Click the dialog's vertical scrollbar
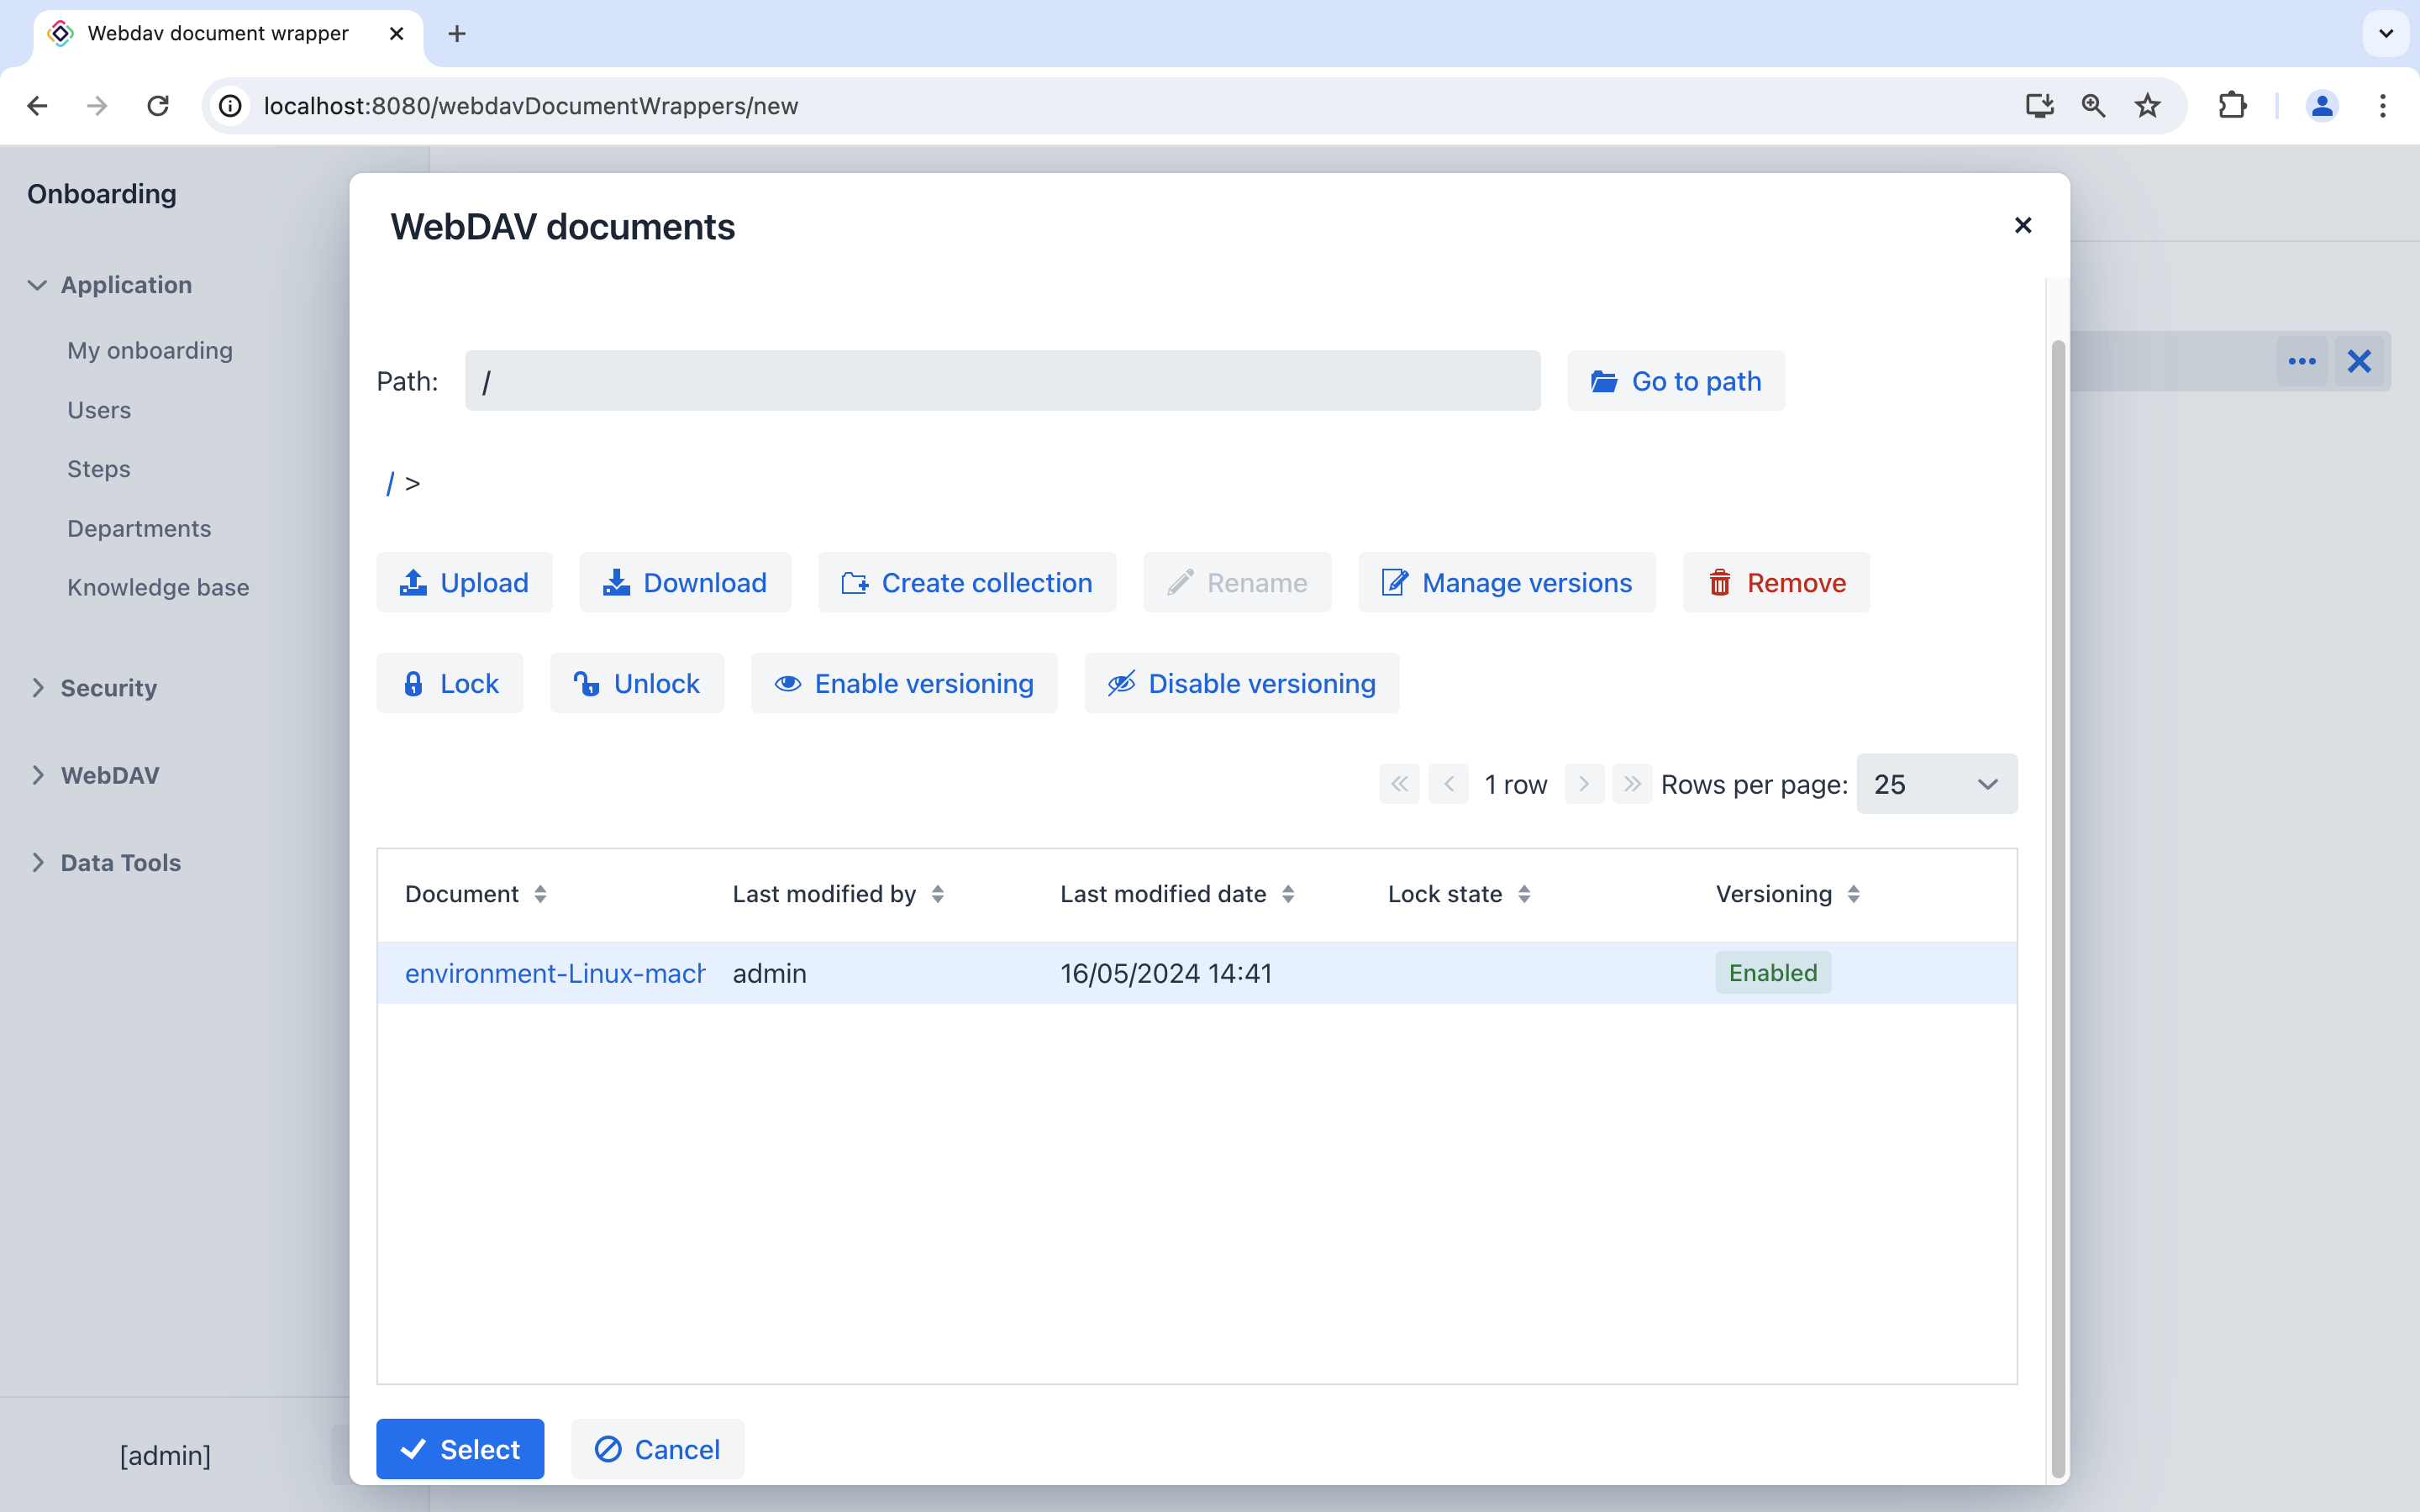Image resolution: width=2420 pixels, height=1512 pixels. tap(2057, 900)
